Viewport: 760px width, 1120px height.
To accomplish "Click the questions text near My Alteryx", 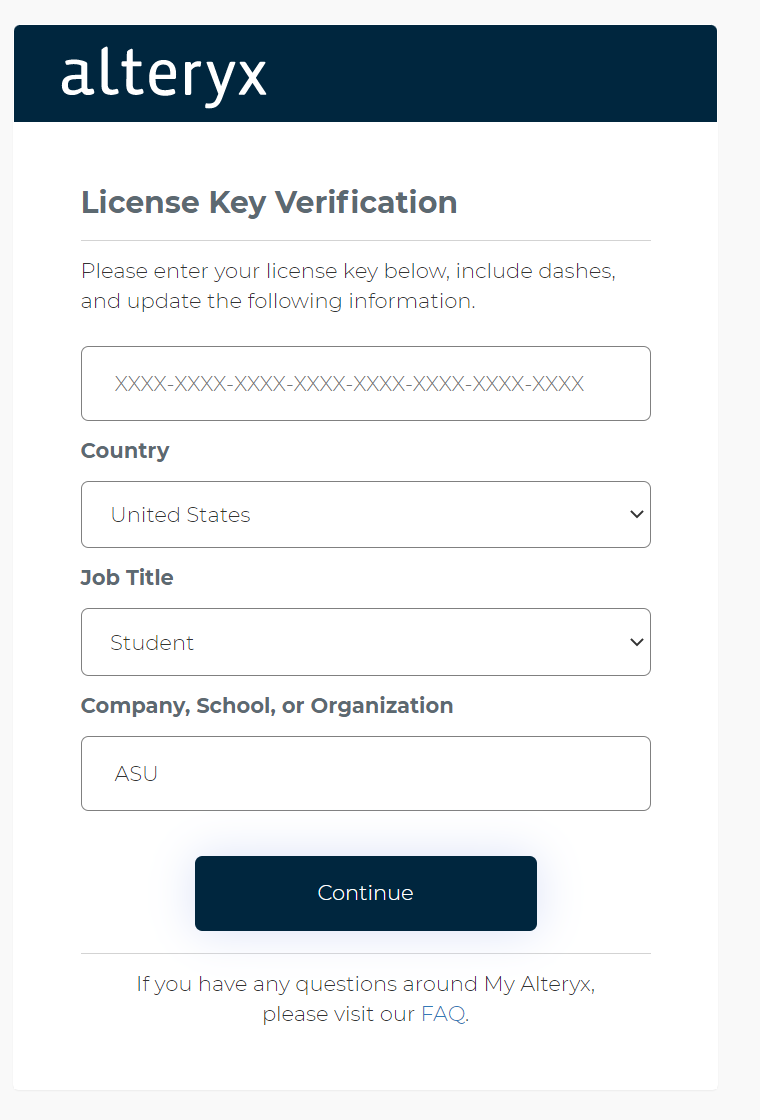I will click(365, 983).
